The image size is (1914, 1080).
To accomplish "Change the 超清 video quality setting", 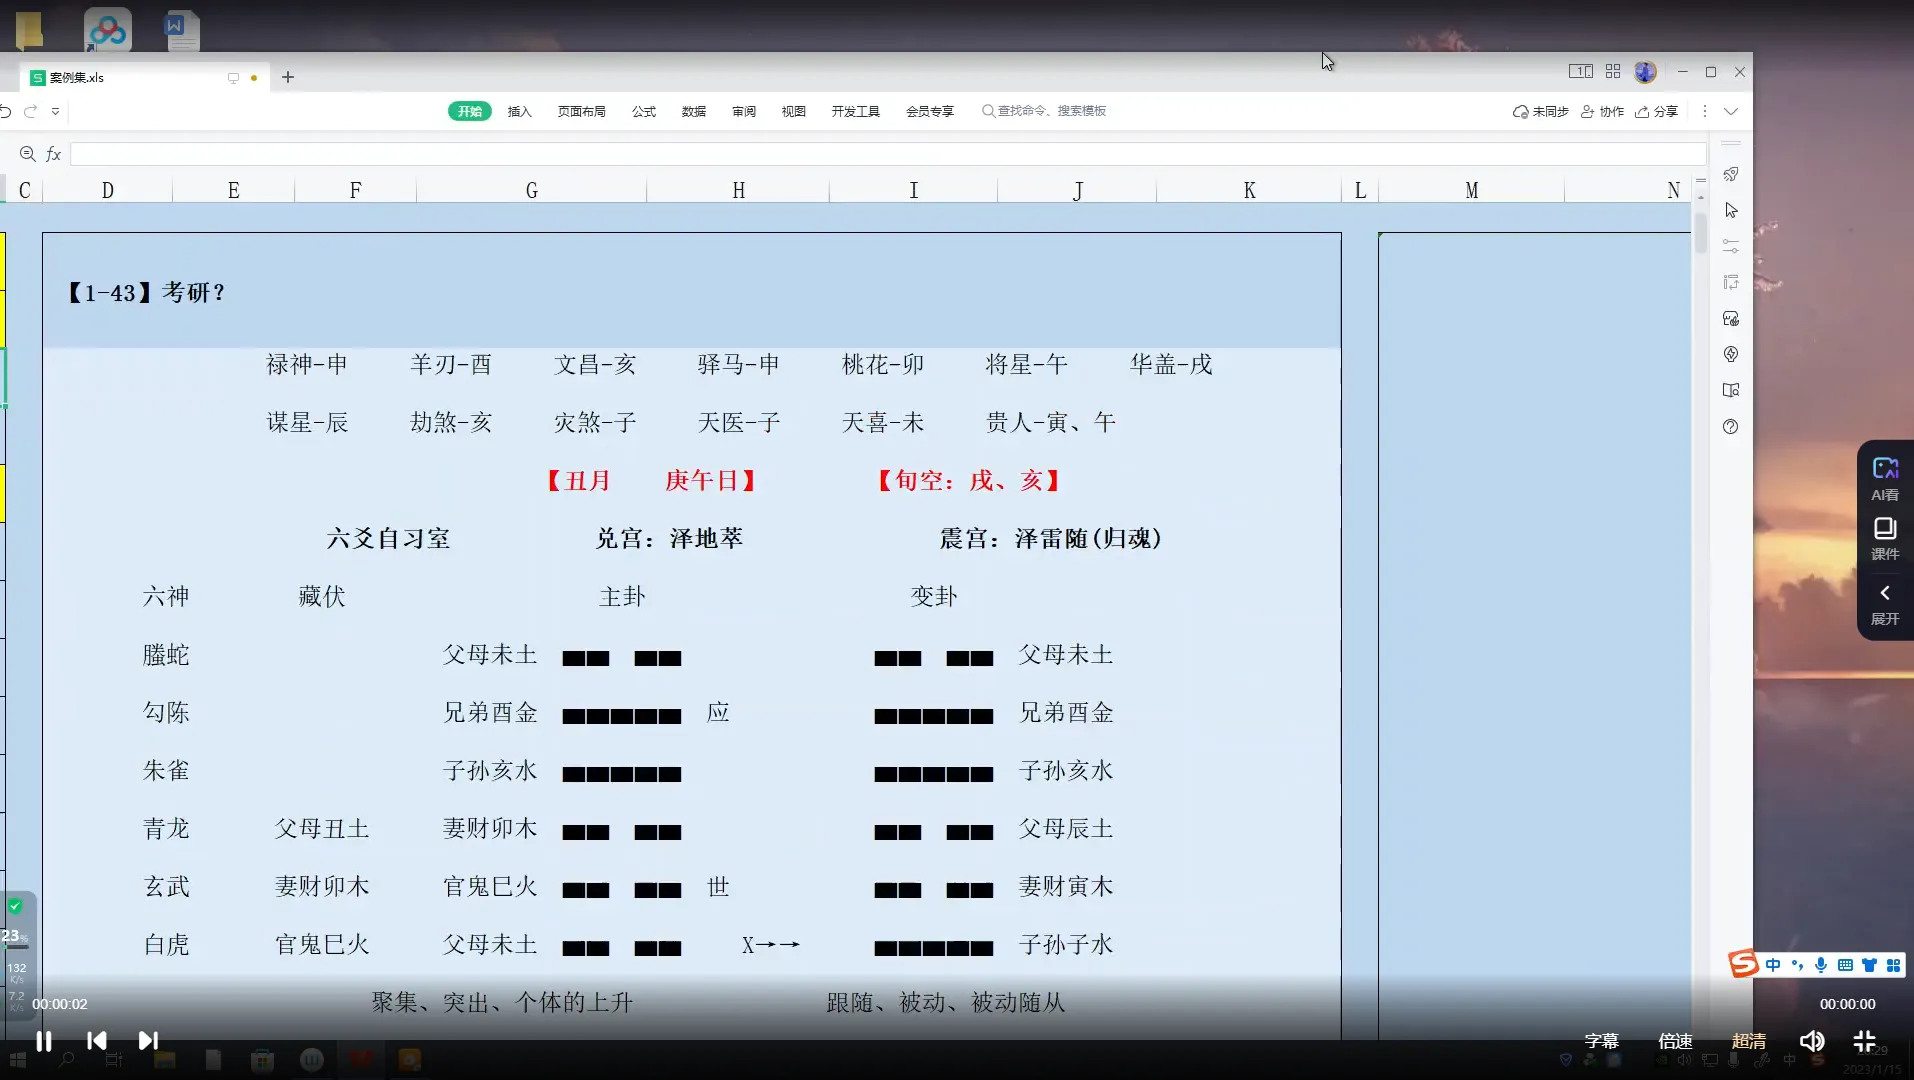I will click(1749, 1041).
